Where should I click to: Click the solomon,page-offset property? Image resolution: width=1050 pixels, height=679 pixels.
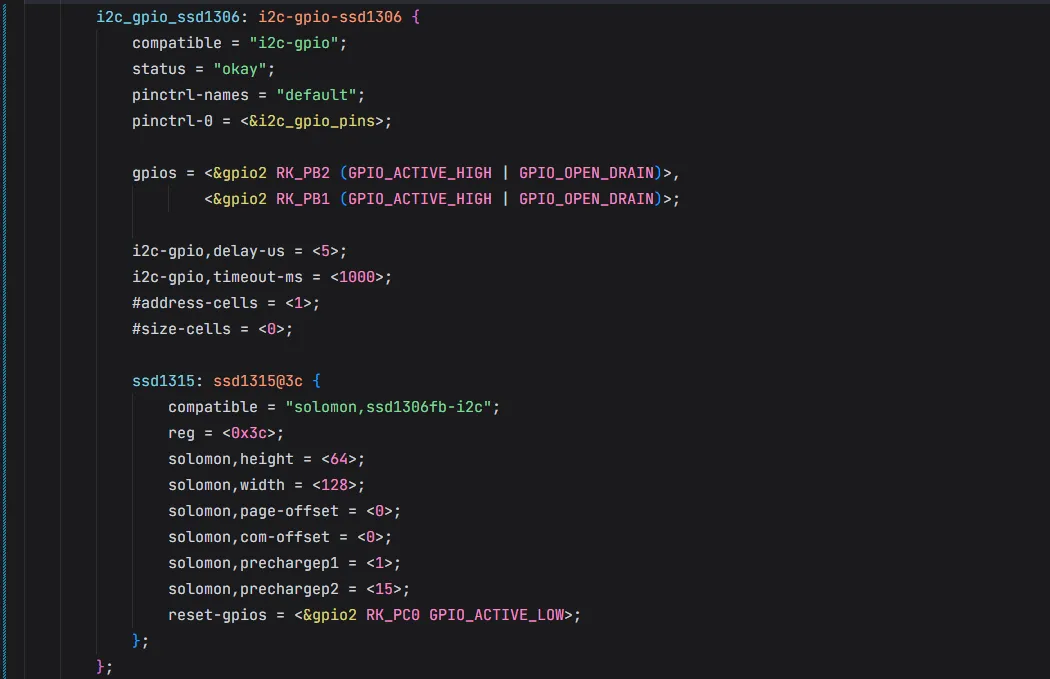tap(253, 512)
